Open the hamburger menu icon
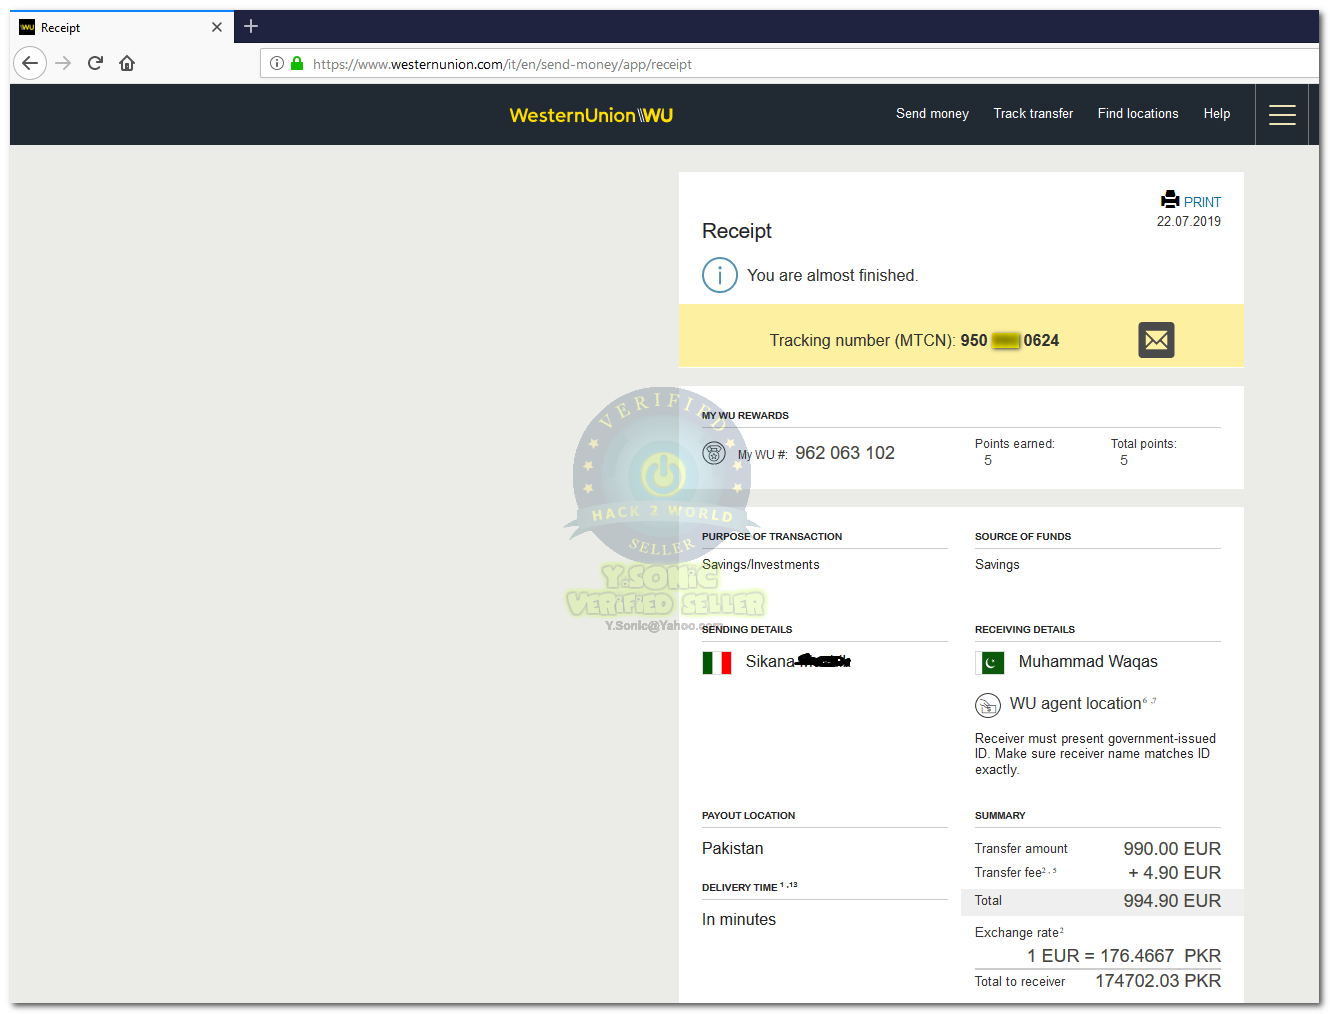Viewport: 1330px width, 1014px height. 1282,115
